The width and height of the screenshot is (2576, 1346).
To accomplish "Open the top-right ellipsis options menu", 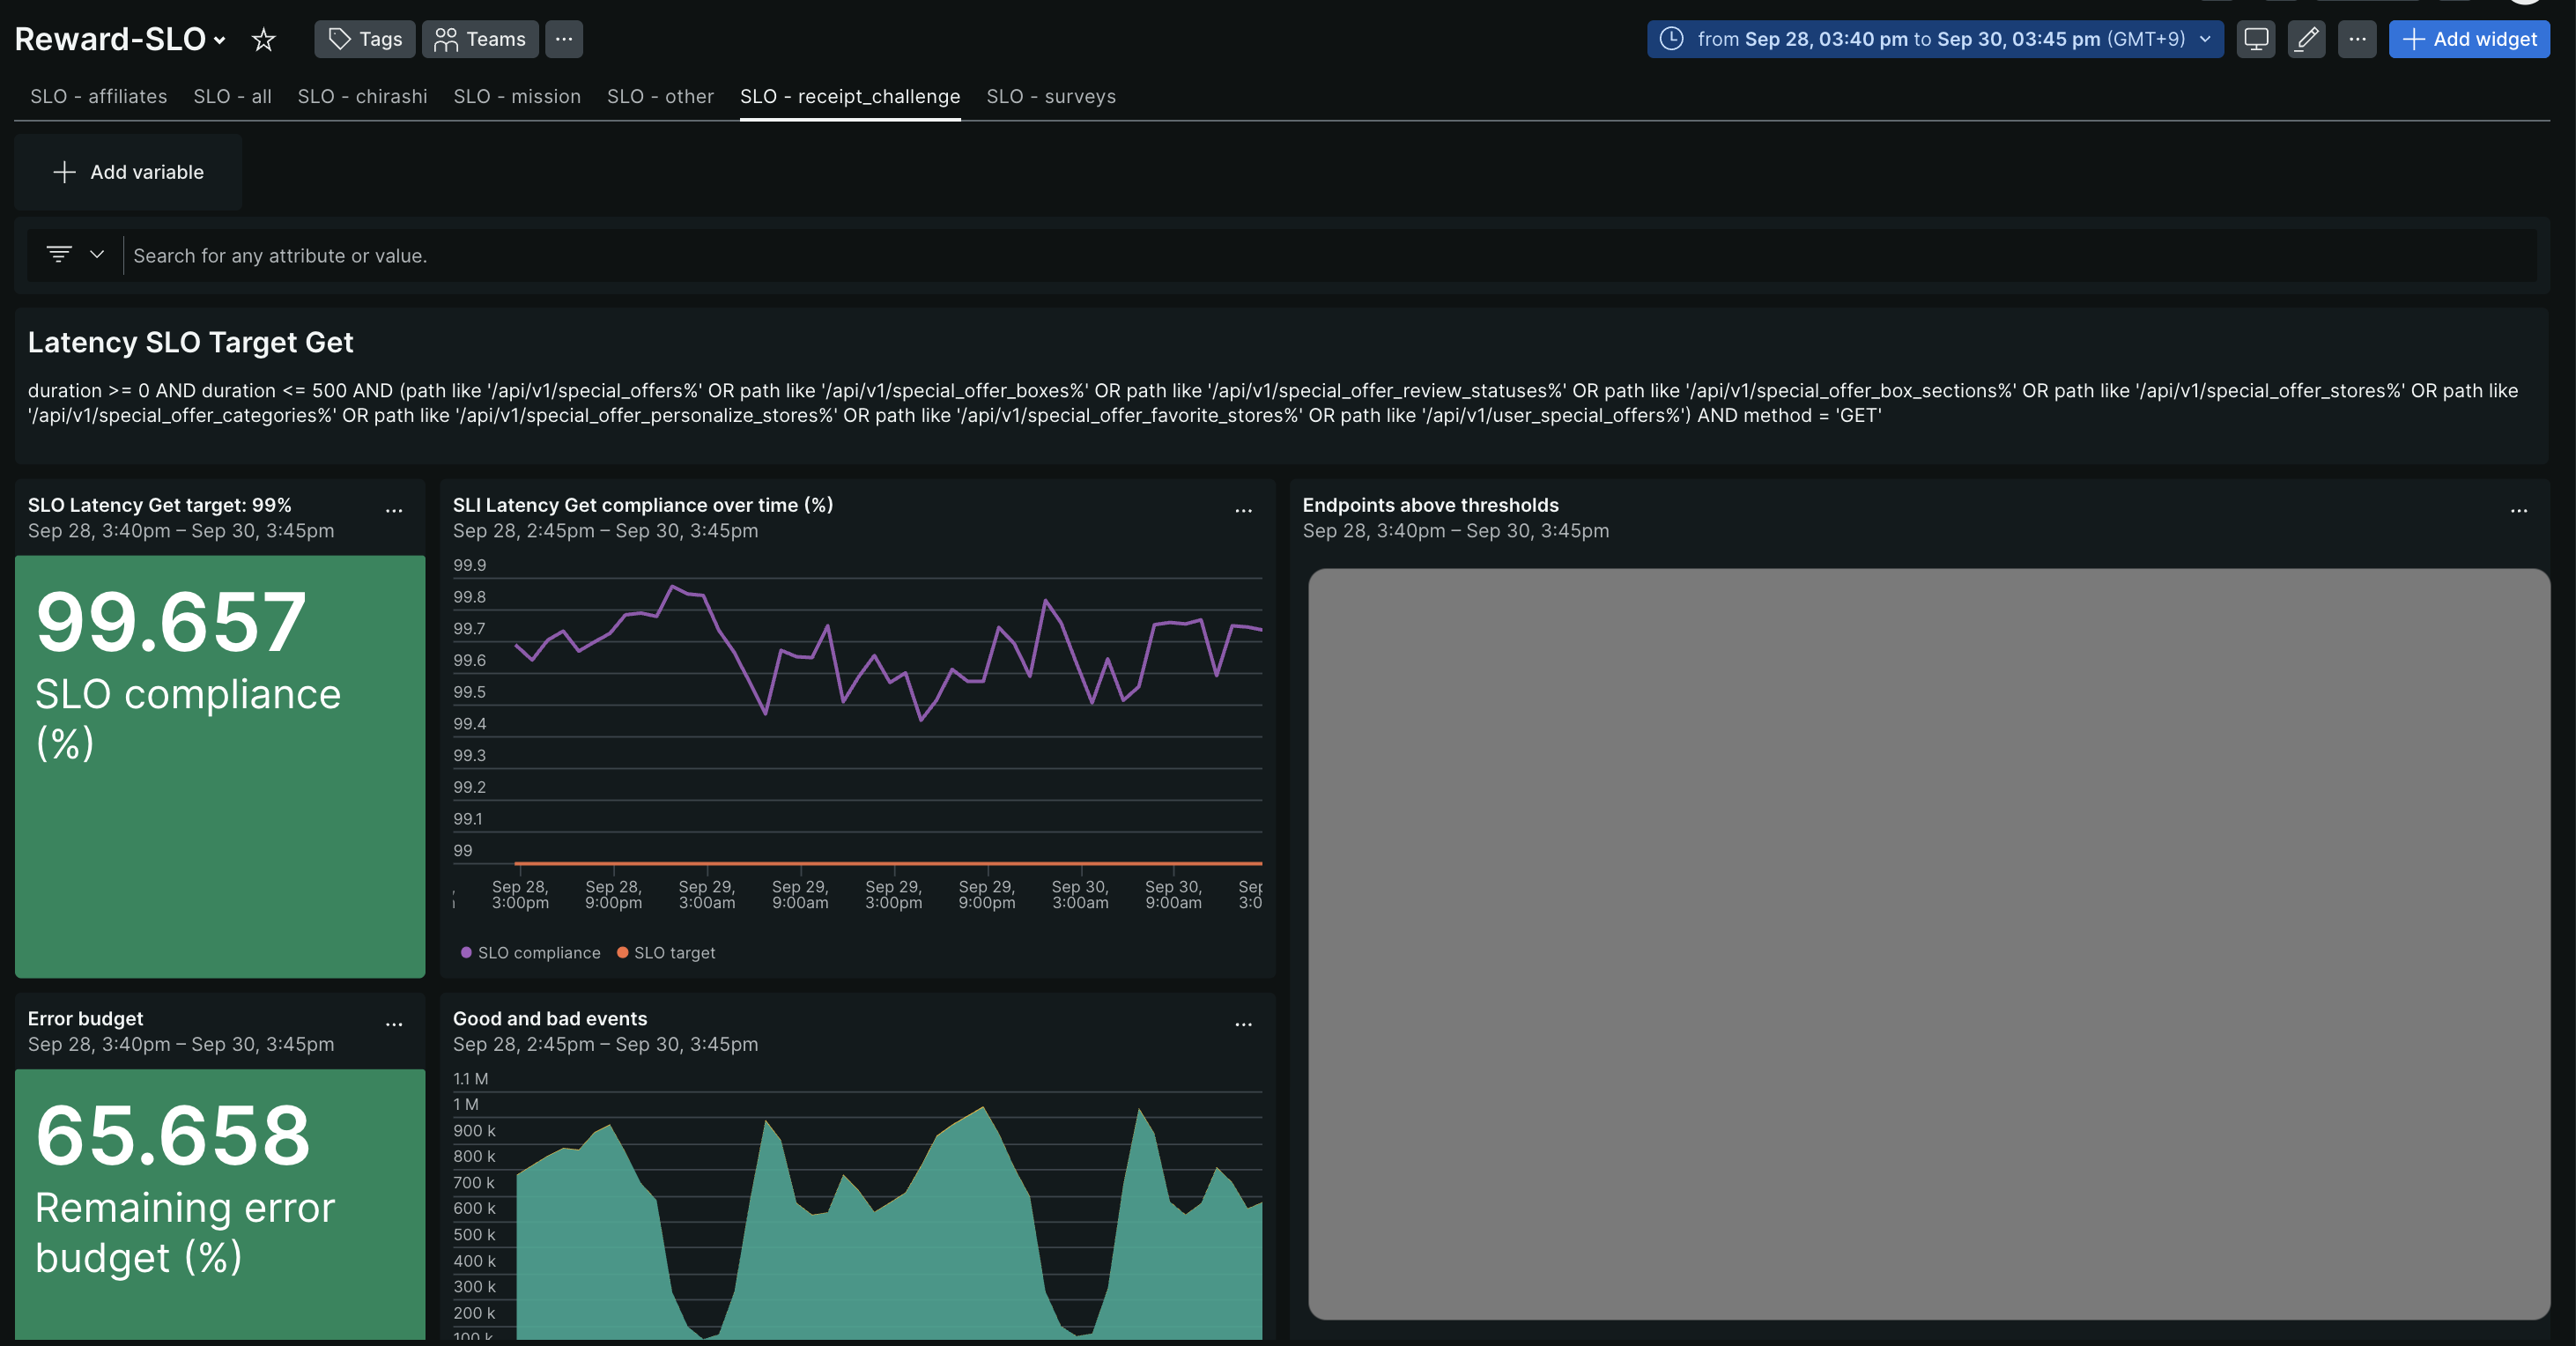I will pos(2357,39).
